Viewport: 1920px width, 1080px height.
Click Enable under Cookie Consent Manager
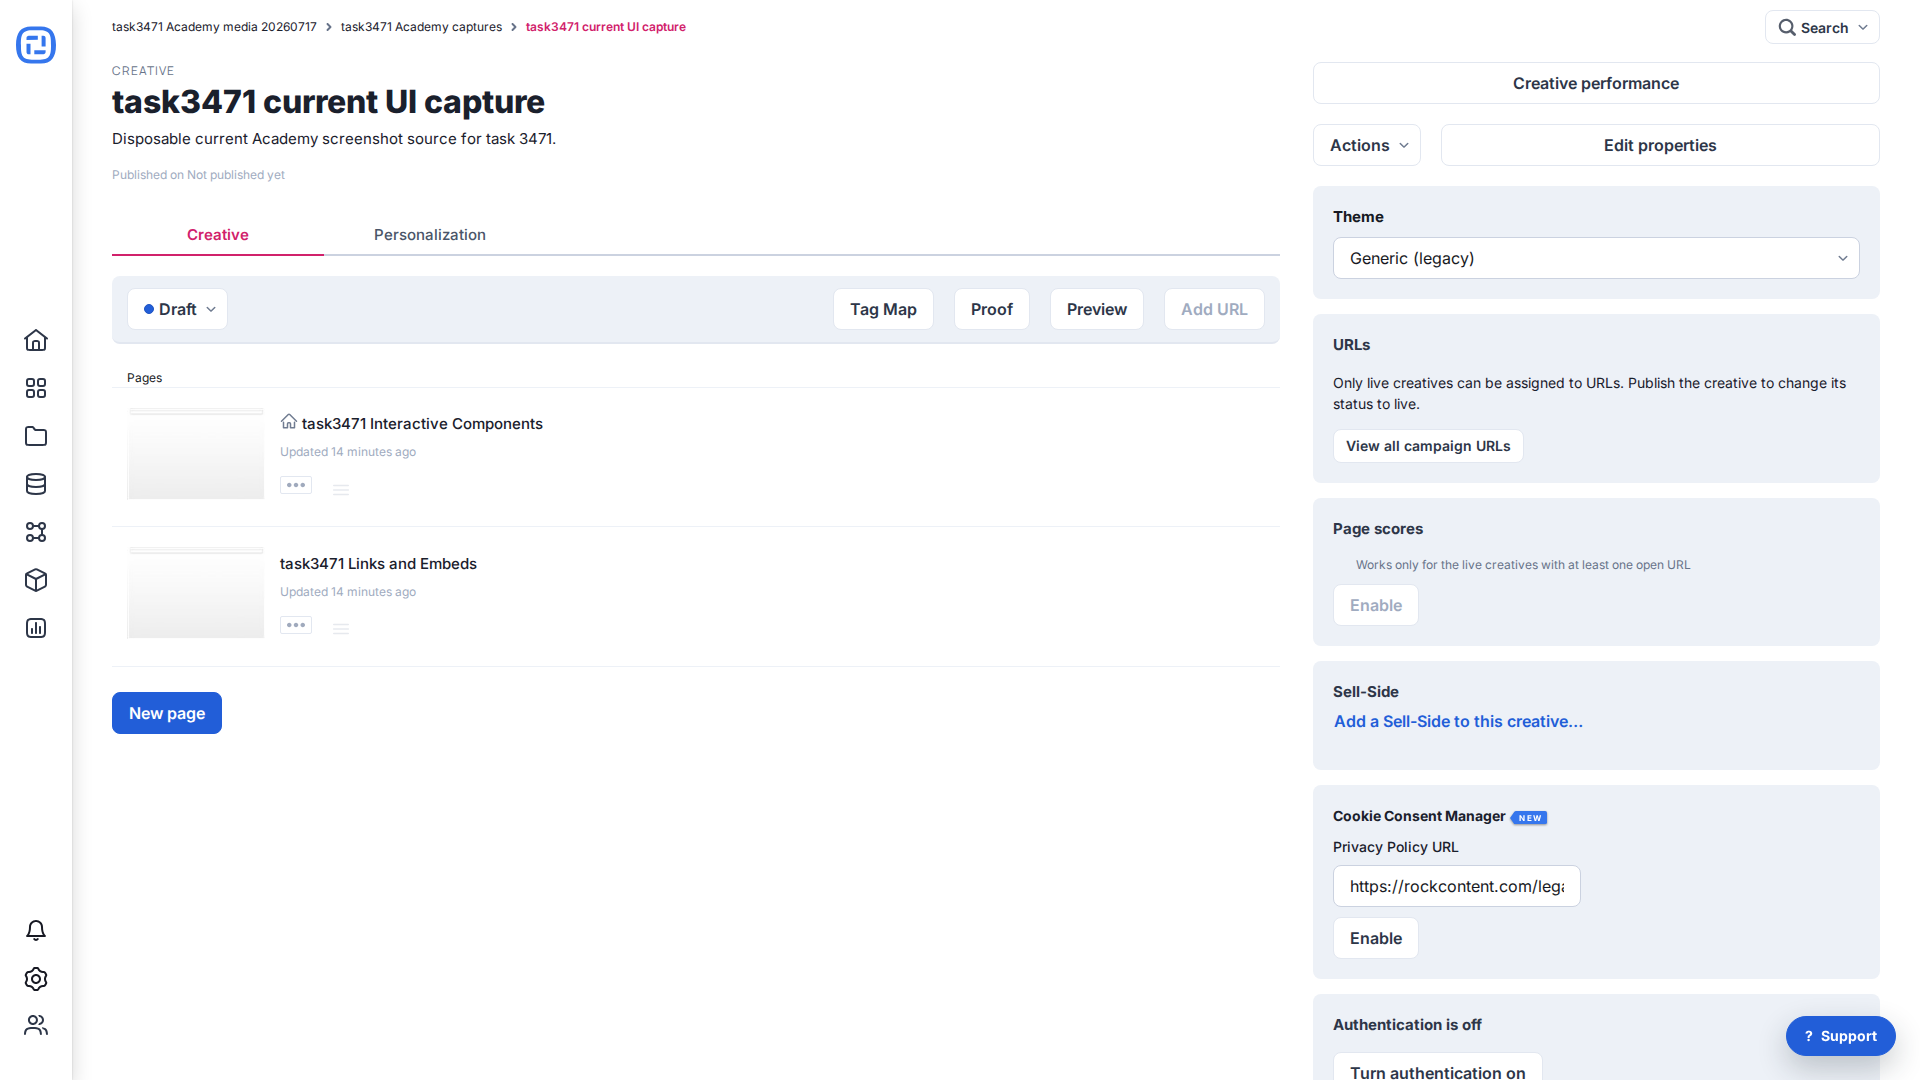tap(1376, 939)
